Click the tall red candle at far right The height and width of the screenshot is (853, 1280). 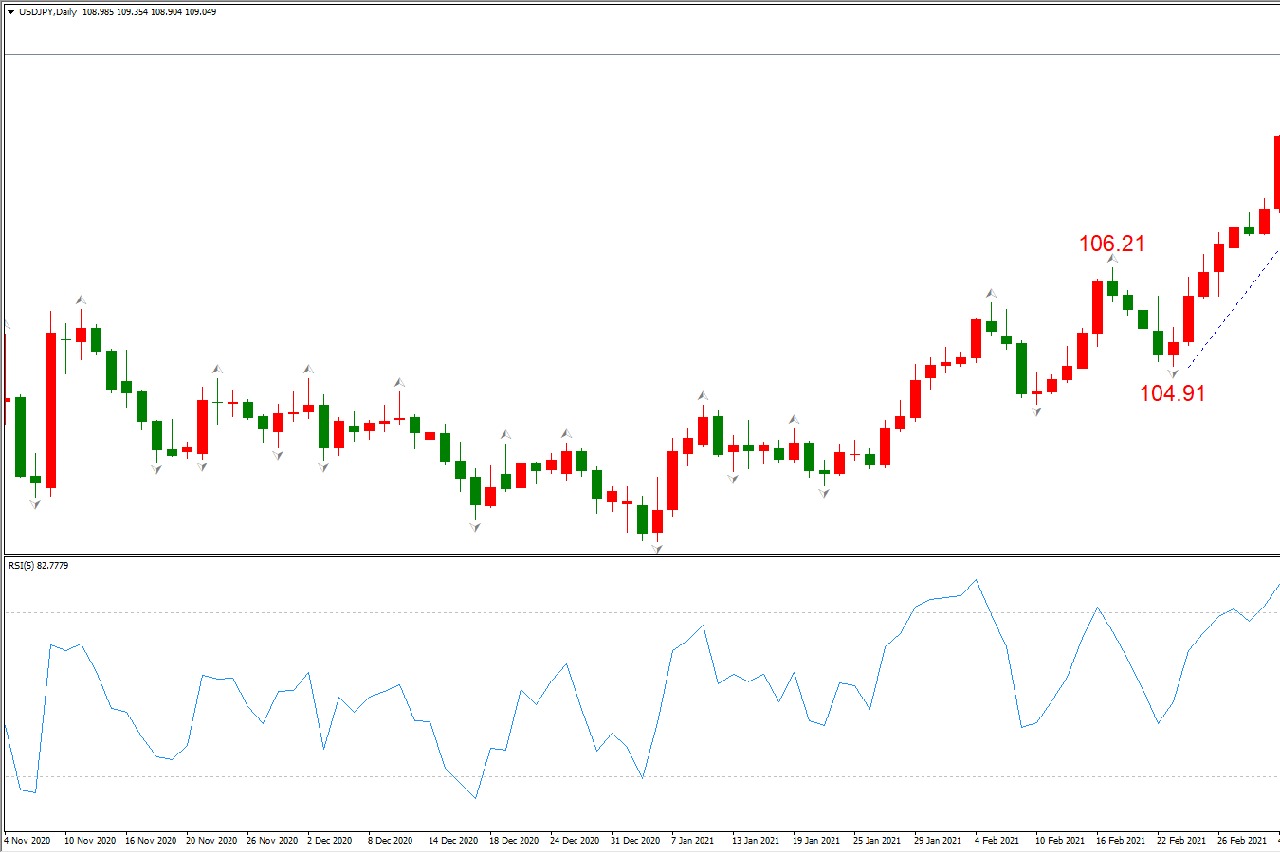[x=1276, y=170]
